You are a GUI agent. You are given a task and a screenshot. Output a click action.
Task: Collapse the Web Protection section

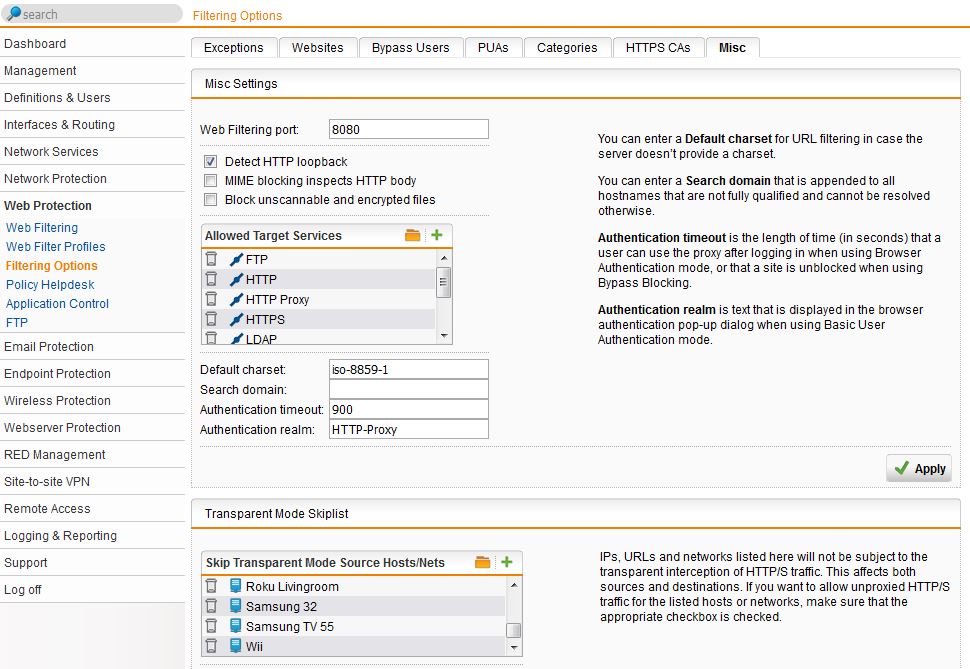92,205
